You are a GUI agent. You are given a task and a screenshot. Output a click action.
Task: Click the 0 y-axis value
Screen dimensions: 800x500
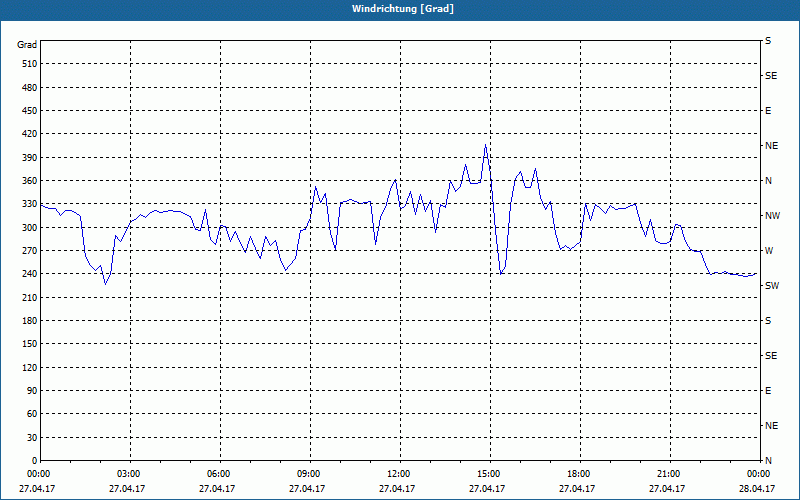pyautogui.click(x=34, y=461)
